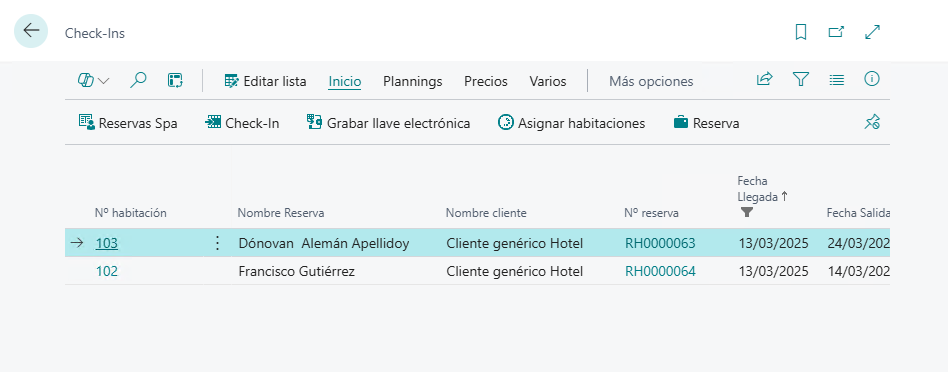Viewport: 948px width, 372px height.
Task: Sort by Fecha Llegada column header
Action: click(759, 188)
